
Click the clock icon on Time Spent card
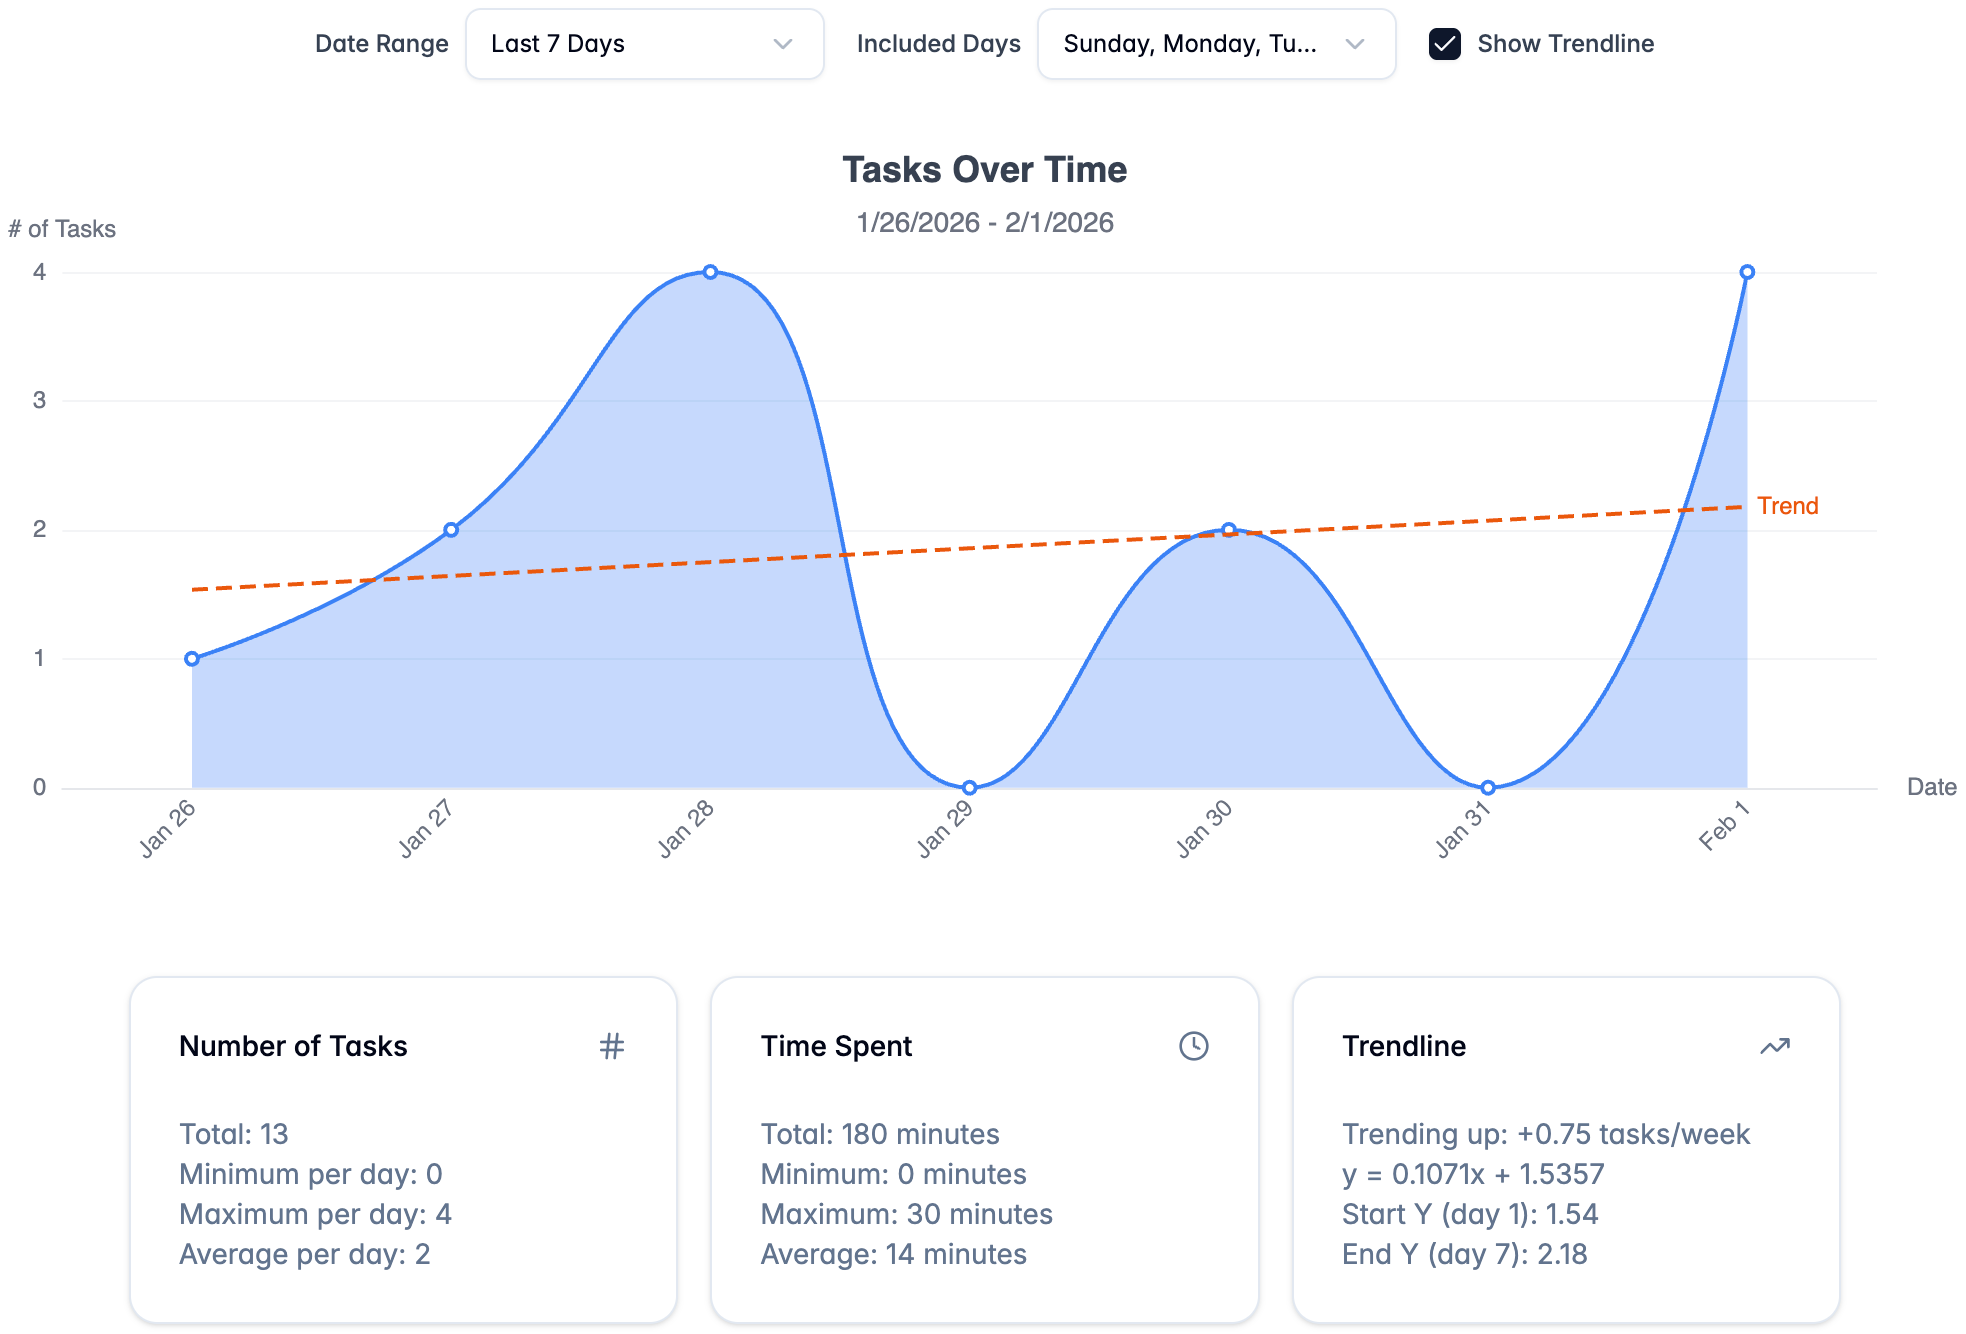point(1194,1046)
